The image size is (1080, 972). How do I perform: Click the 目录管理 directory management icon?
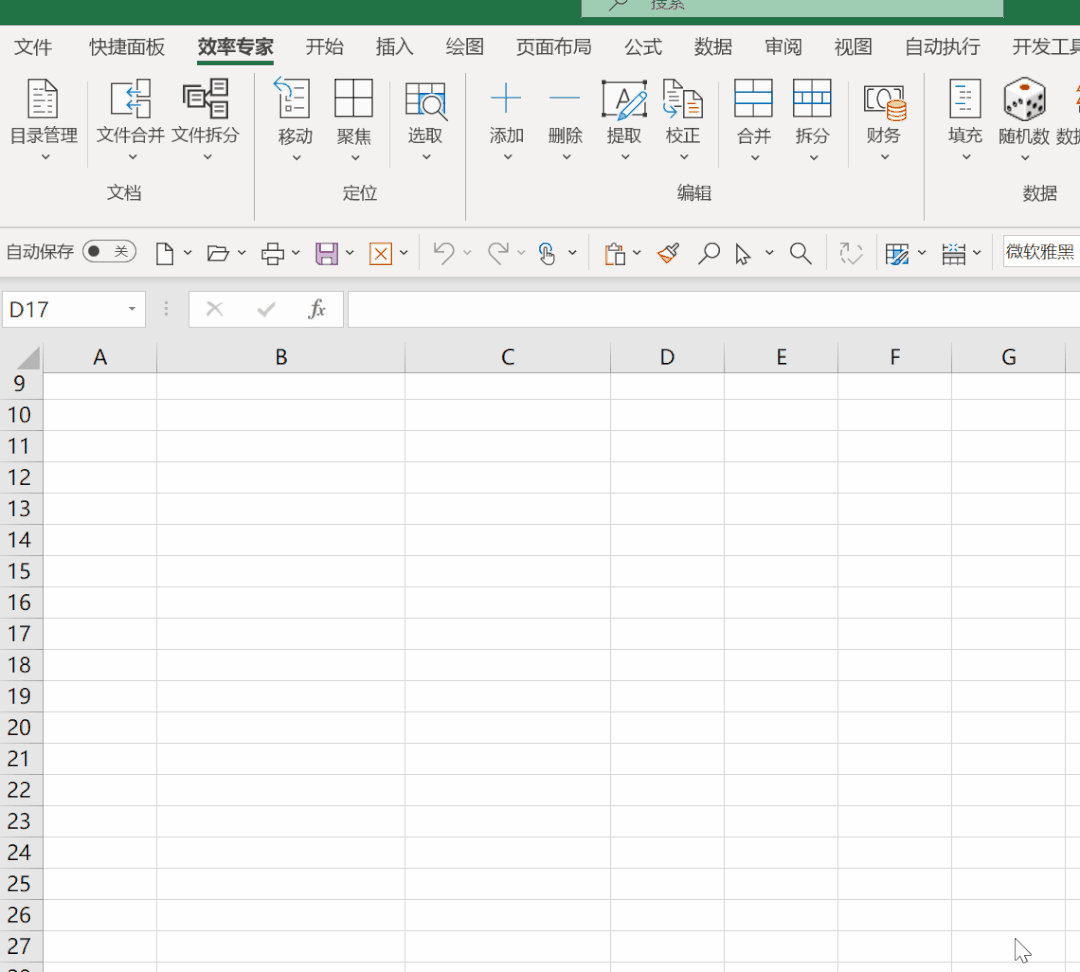(x=43, y=100)
